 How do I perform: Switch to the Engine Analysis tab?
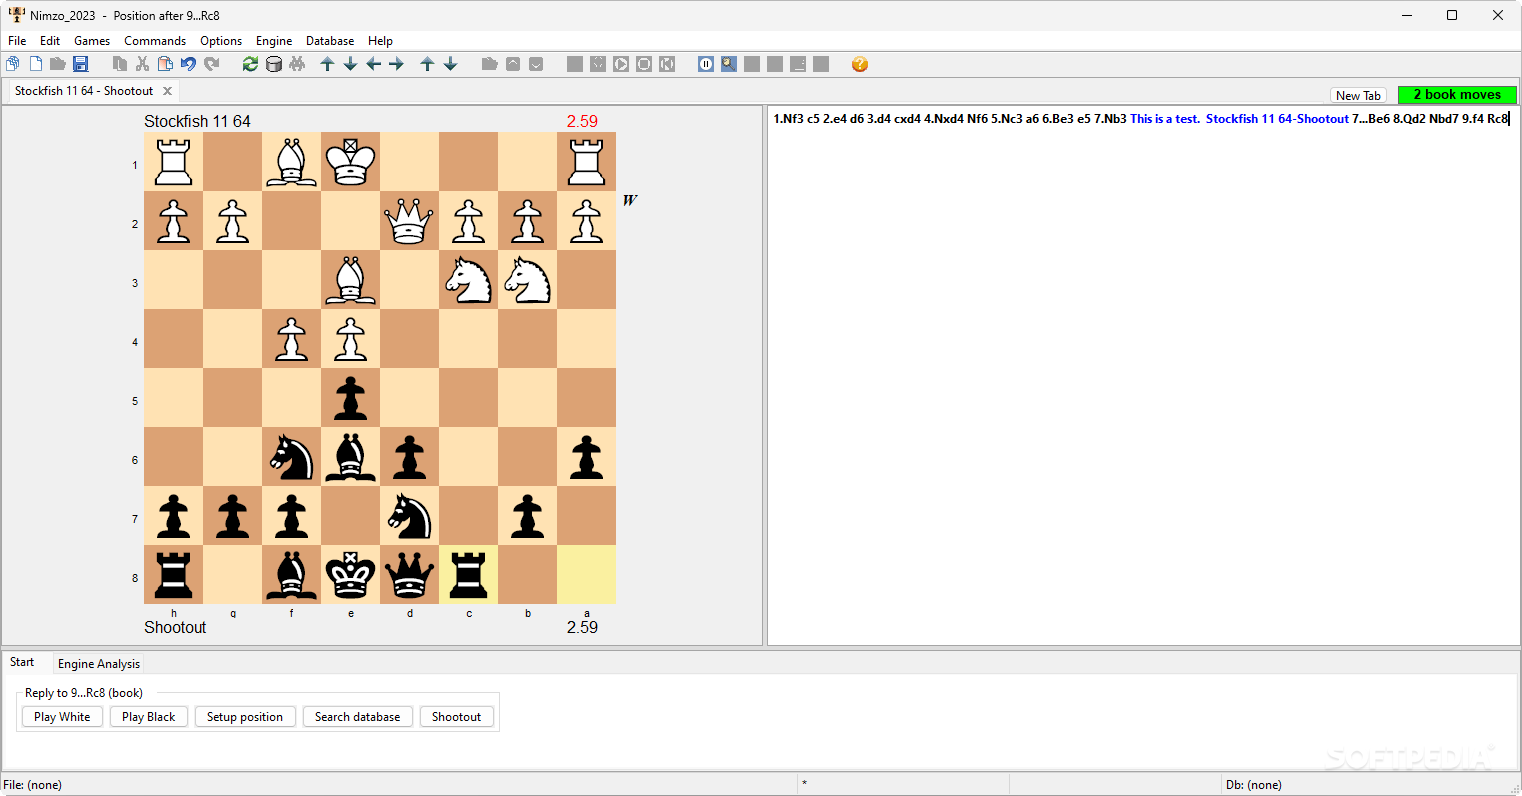coord(99,664)
